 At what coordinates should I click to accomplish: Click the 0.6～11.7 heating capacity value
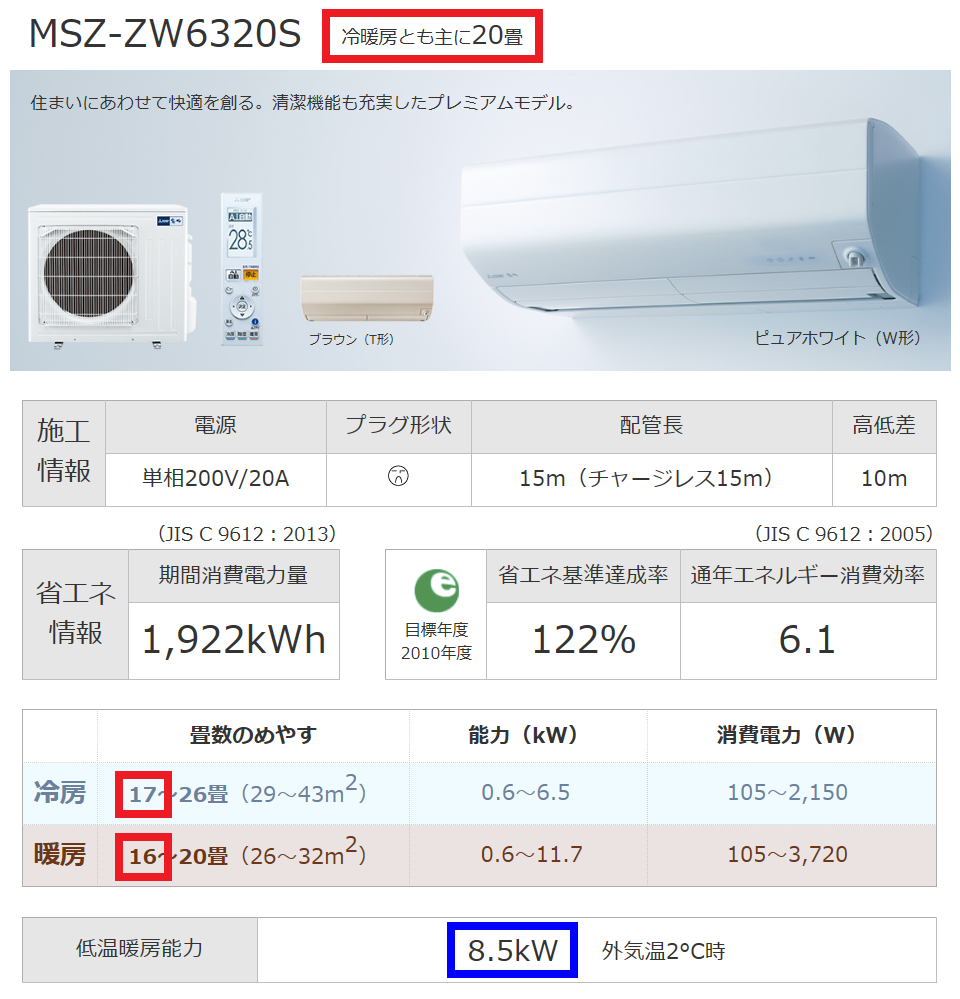(x=531, y=854)
